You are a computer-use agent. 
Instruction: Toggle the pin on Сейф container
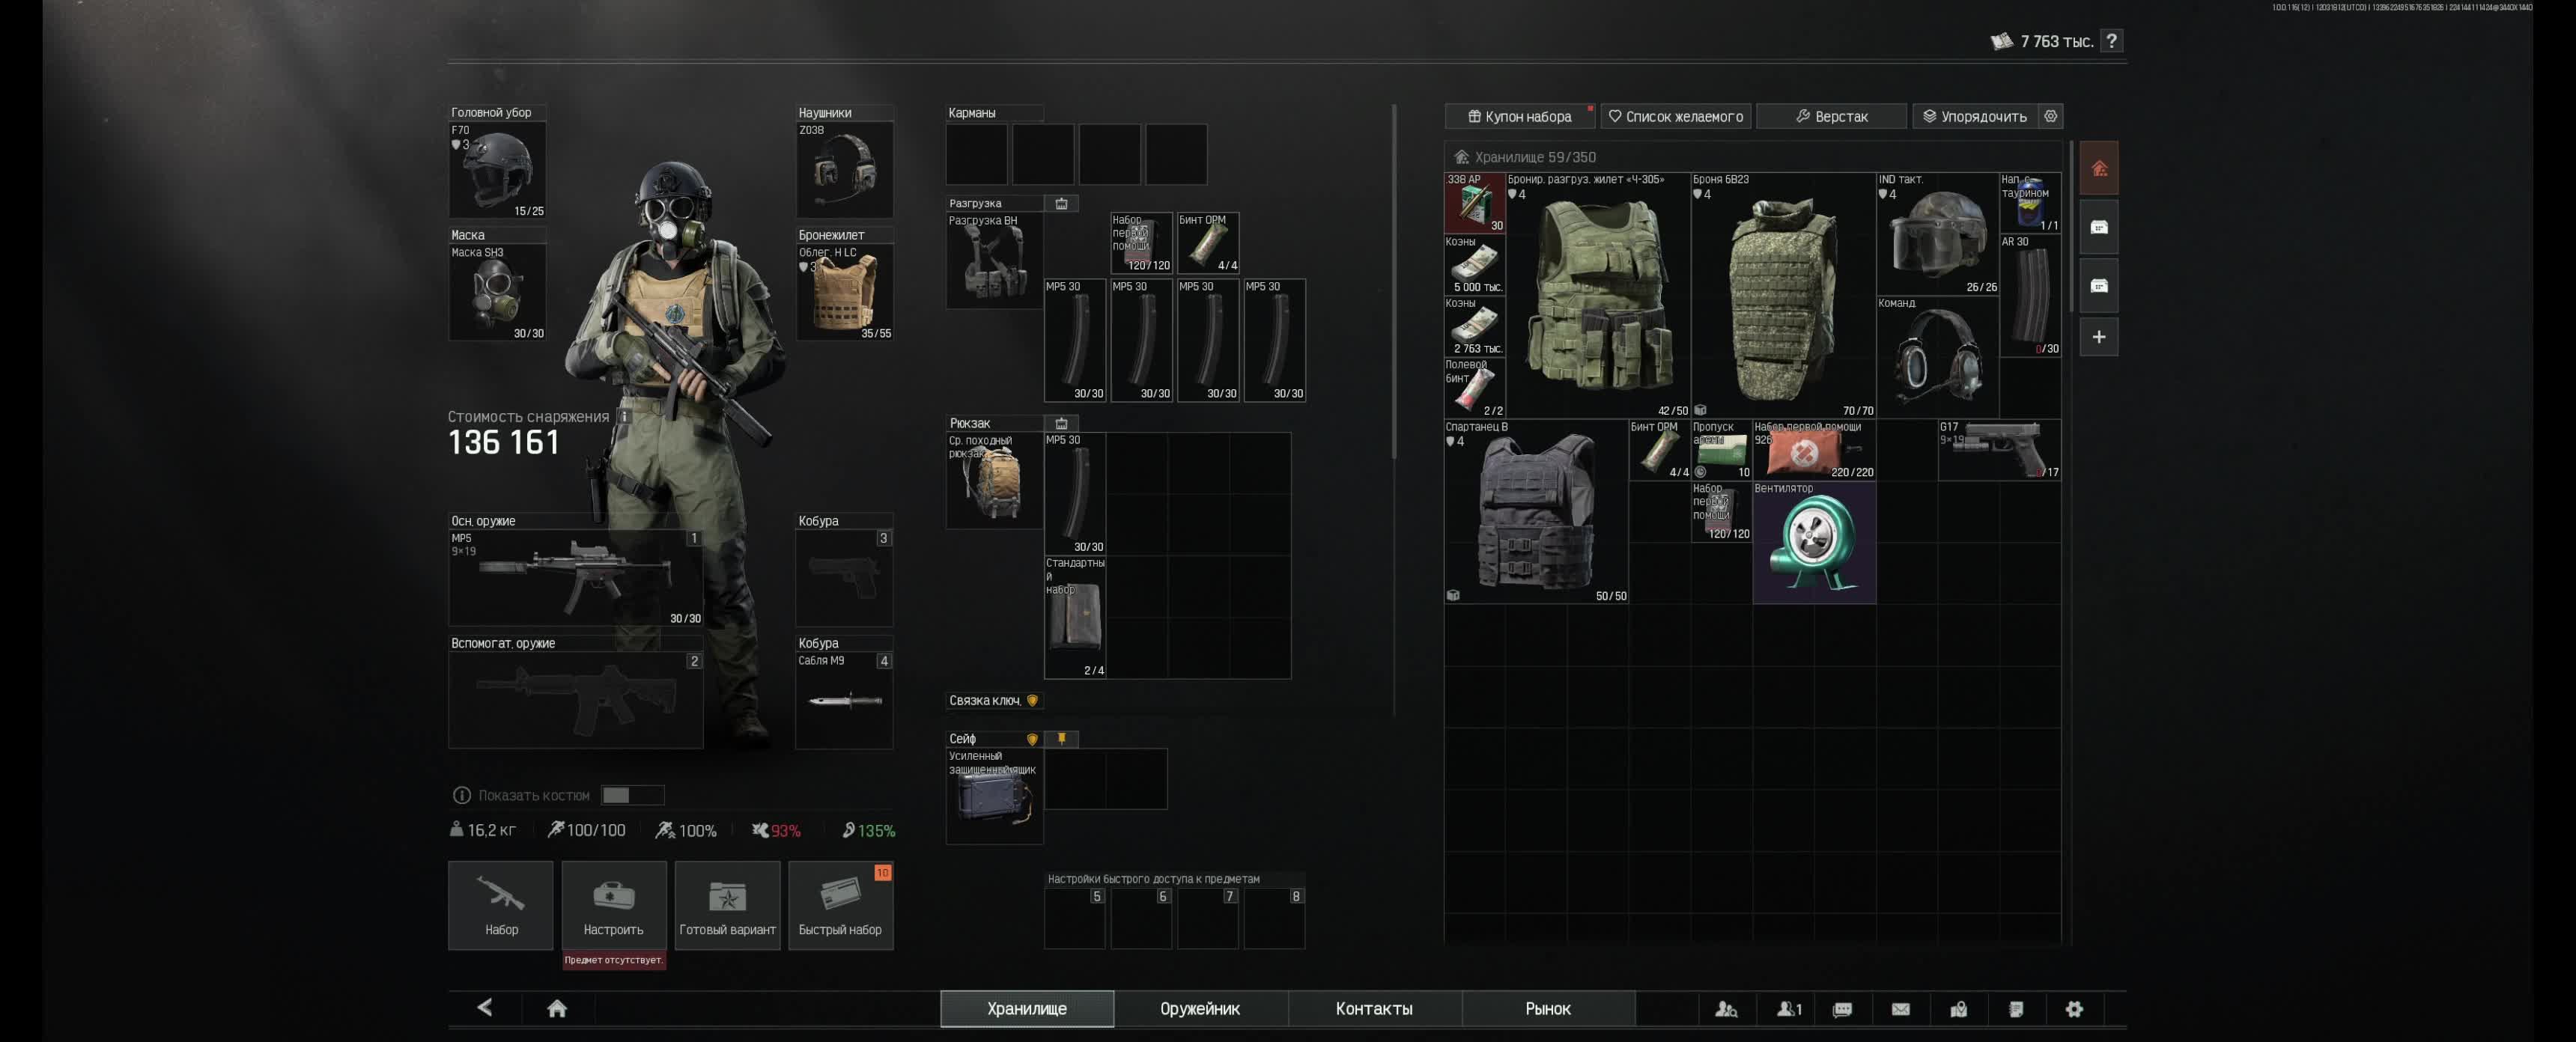pos(1061,738)
